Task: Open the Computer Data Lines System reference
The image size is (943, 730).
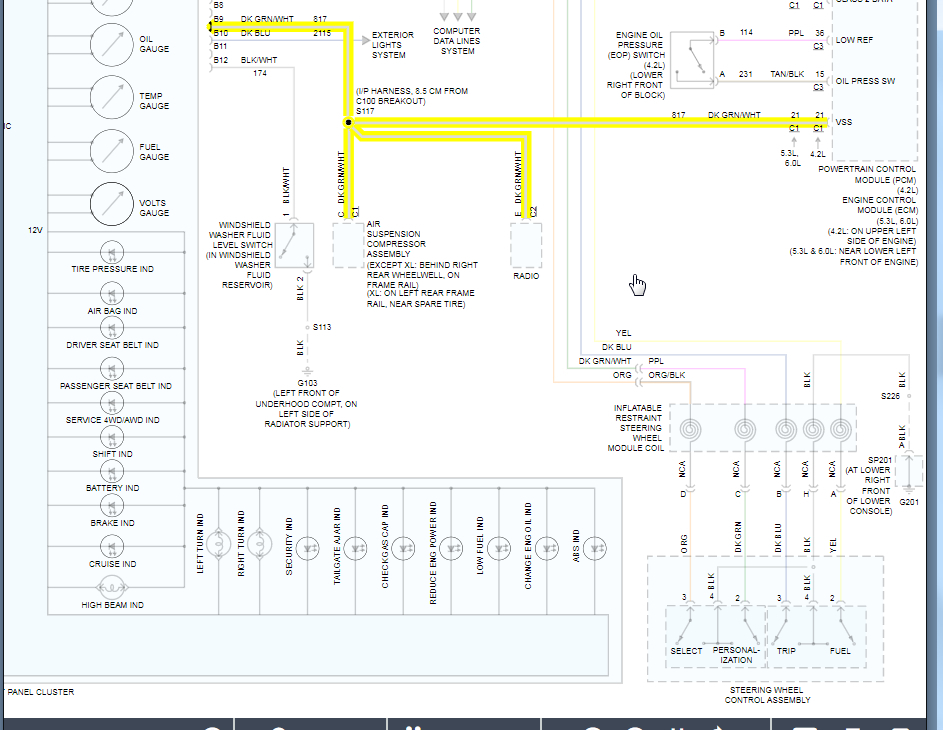Action: click(x=457, y=41)
